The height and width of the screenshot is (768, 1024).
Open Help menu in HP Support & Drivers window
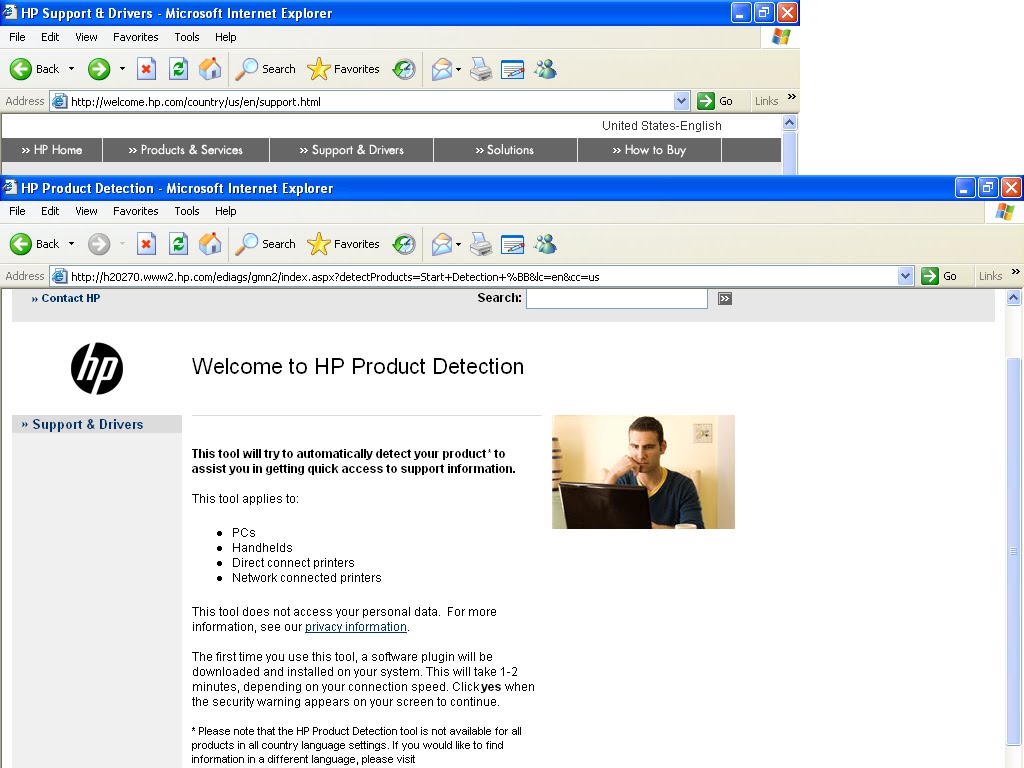tap(226, 37)
